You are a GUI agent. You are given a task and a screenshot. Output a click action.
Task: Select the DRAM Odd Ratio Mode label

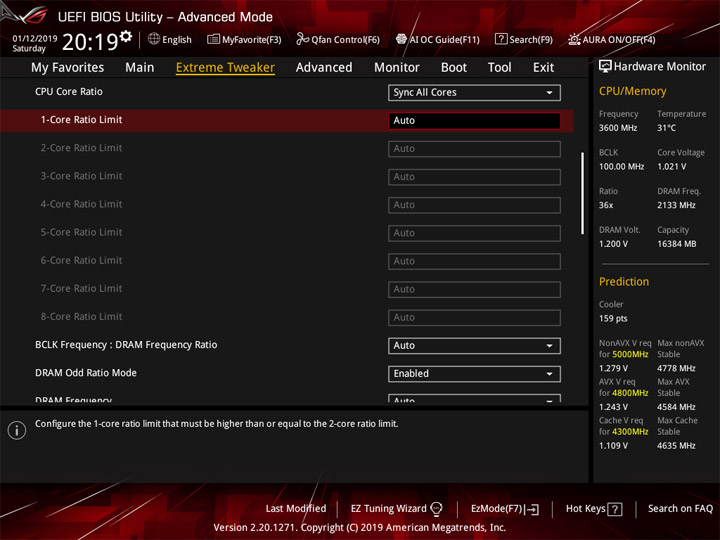[86, 373]
